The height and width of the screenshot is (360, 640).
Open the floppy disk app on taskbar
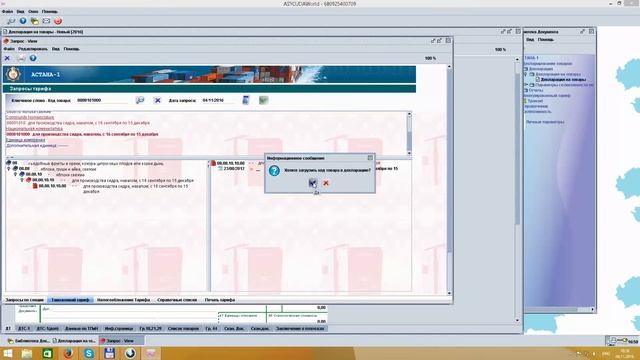[x=109, y=353]
